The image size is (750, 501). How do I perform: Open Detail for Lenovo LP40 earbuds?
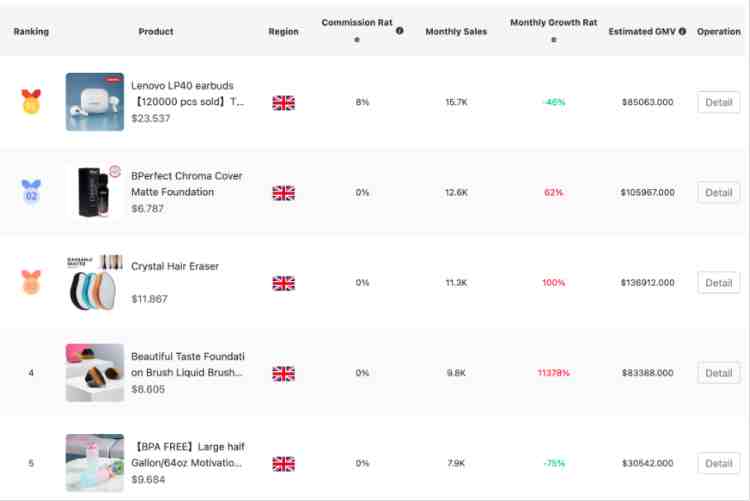tap(718, 102)
